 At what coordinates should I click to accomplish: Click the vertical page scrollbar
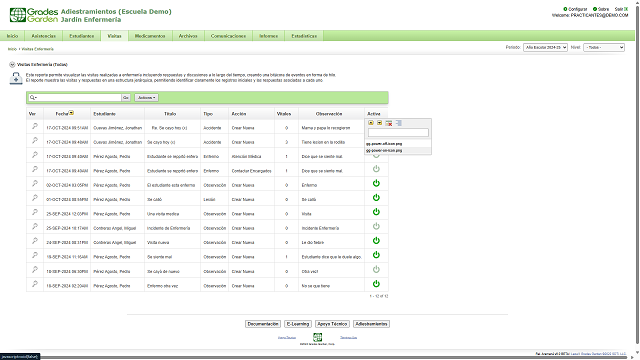point(637,176)
